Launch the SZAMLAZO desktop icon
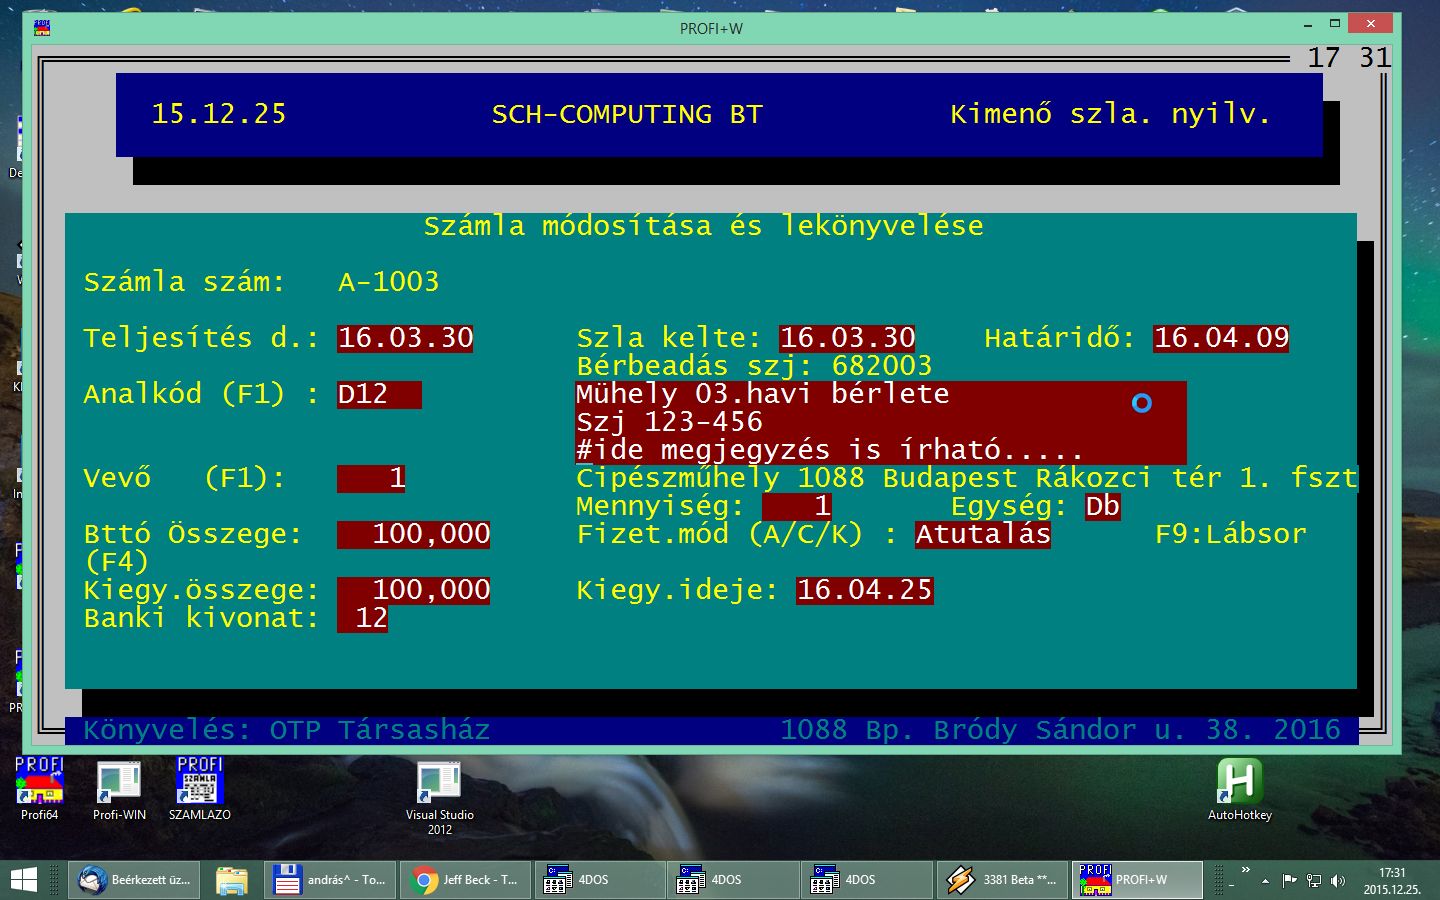 tap(199, 781)
